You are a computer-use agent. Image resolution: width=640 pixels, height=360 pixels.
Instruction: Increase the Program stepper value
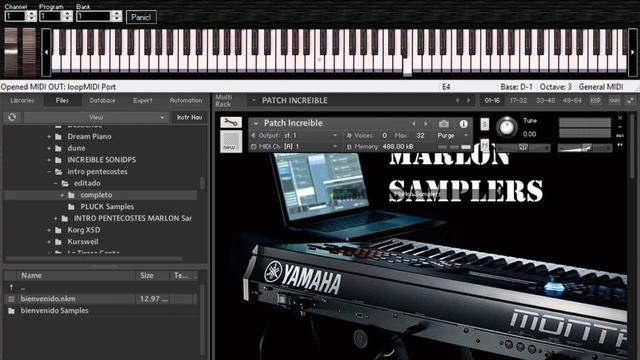(67, 14)
